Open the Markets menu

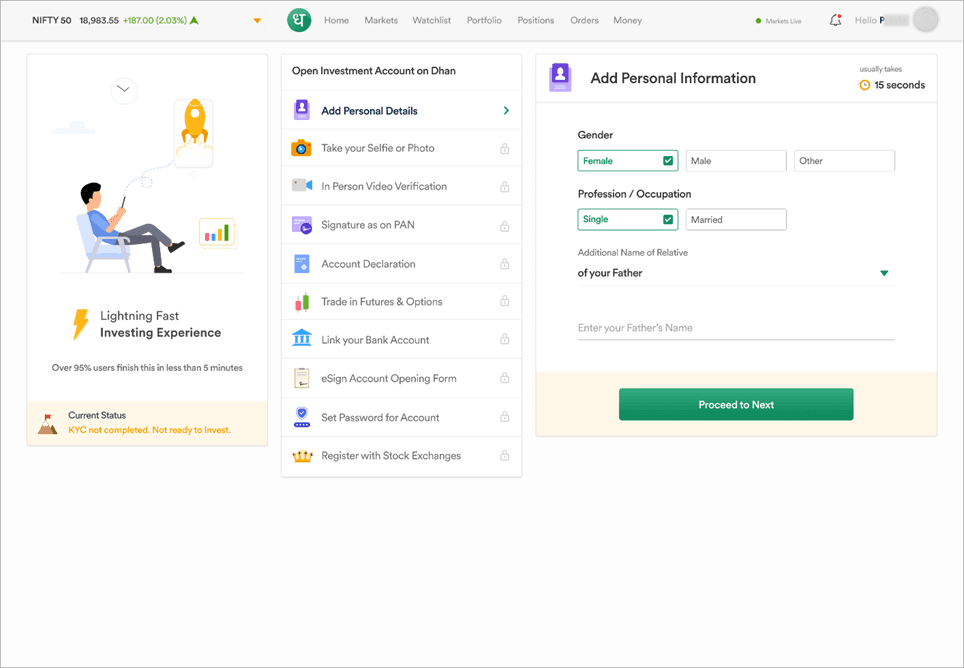click(x=381, y=20)
